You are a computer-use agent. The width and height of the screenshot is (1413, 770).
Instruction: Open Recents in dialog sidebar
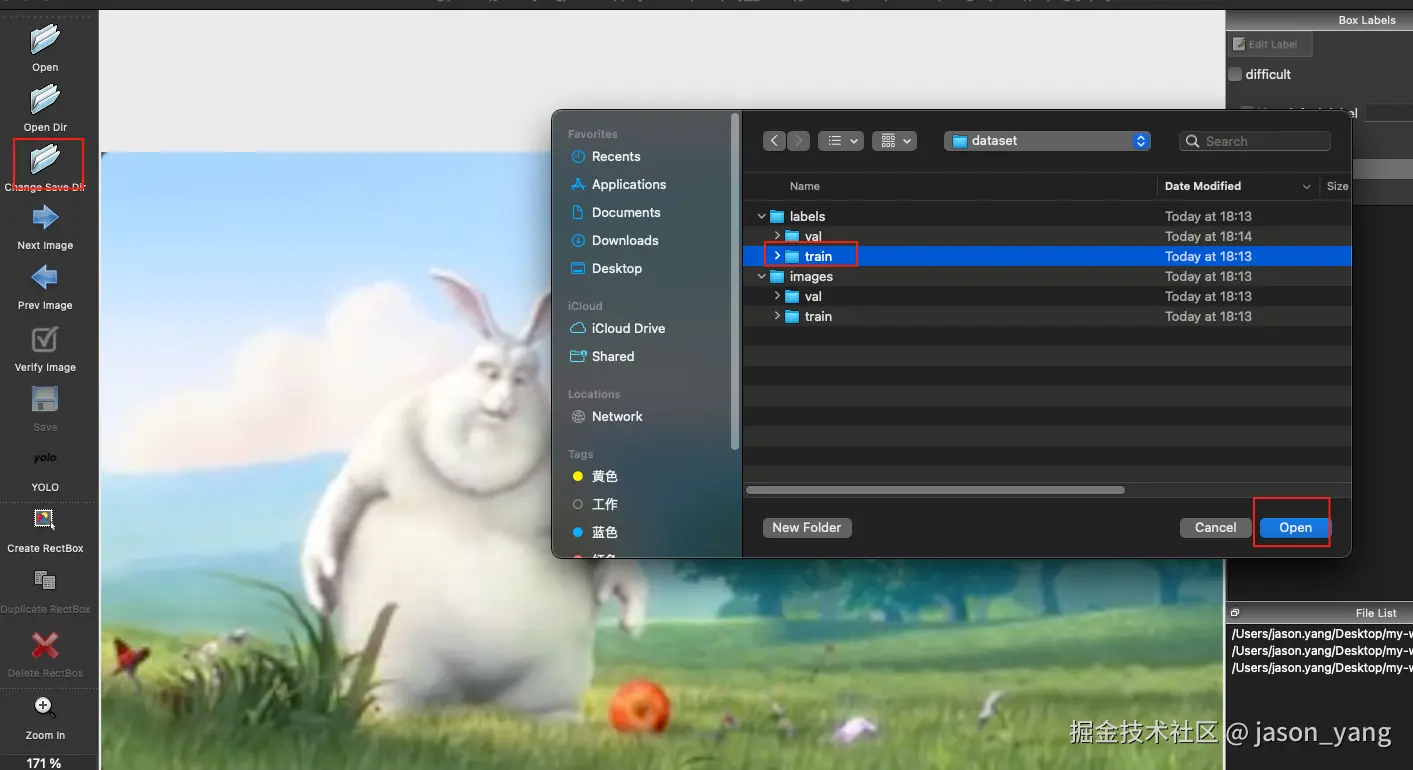click(x=616, y=157)
